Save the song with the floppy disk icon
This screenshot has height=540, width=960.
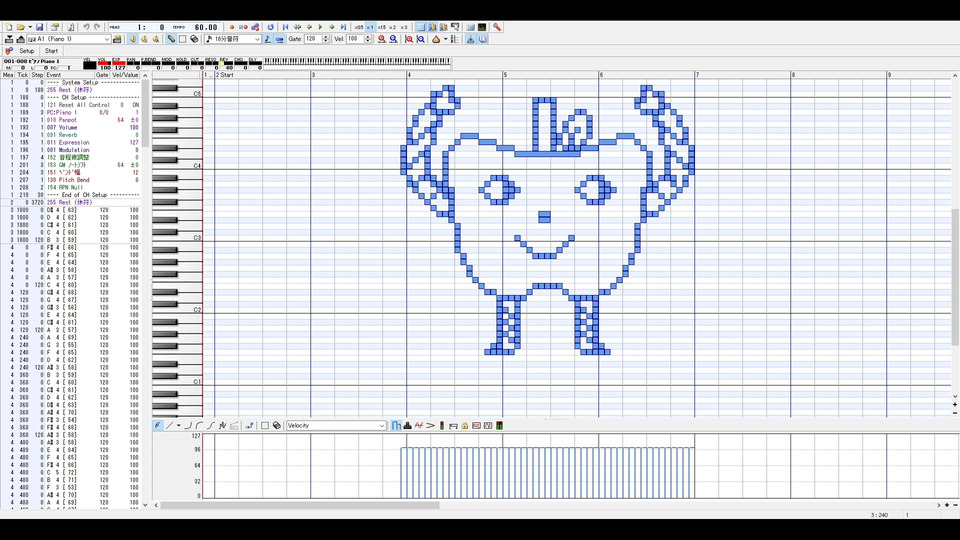[x=39, y=27]
